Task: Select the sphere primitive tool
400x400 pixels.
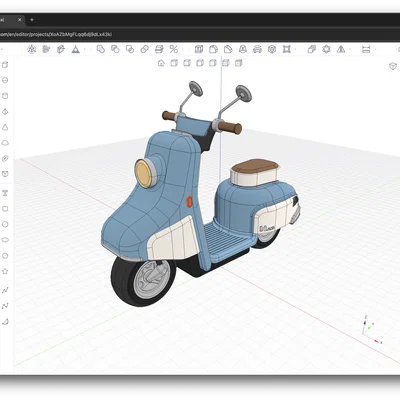Action: (x=5, y=80)
